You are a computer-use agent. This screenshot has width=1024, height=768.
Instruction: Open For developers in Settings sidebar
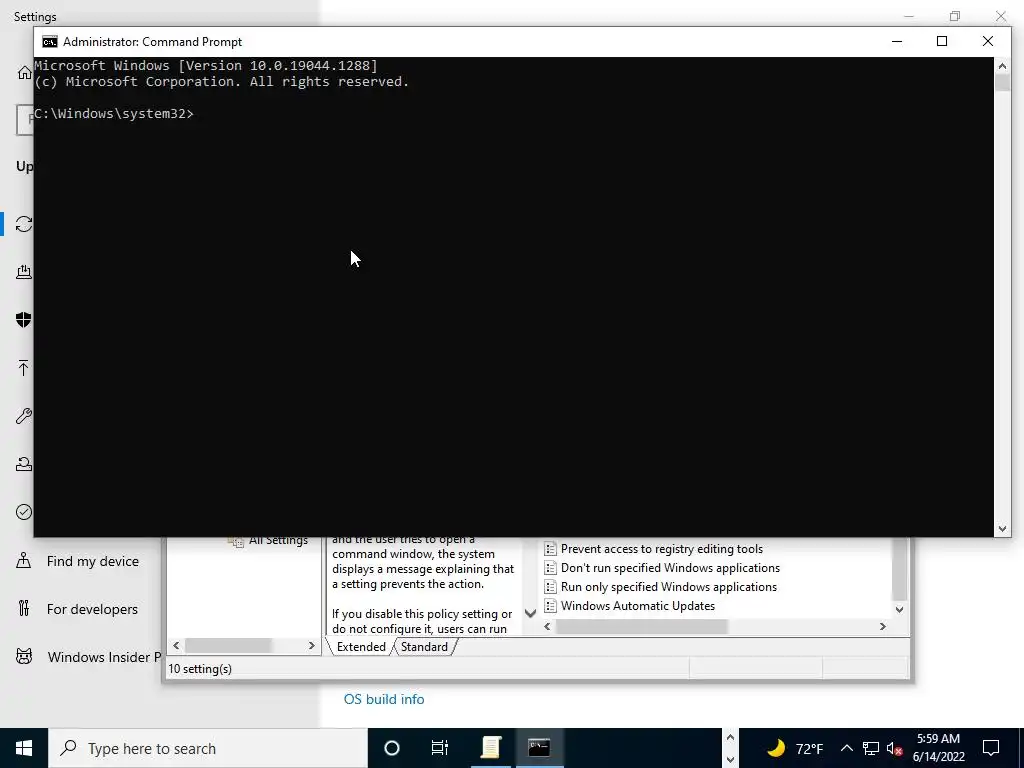coord(92,609)
